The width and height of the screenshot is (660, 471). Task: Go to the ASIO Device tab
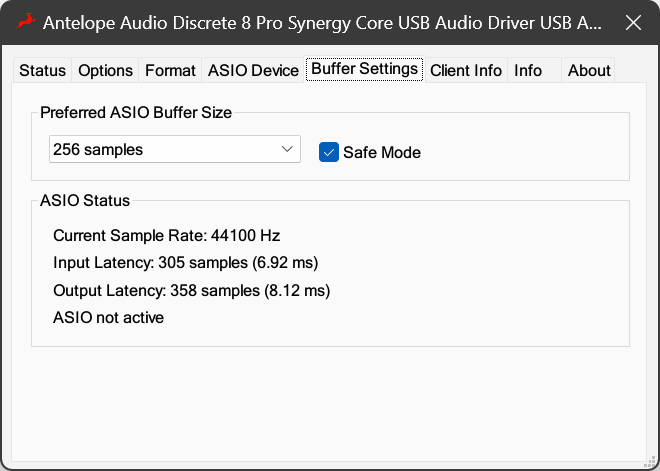253,70
